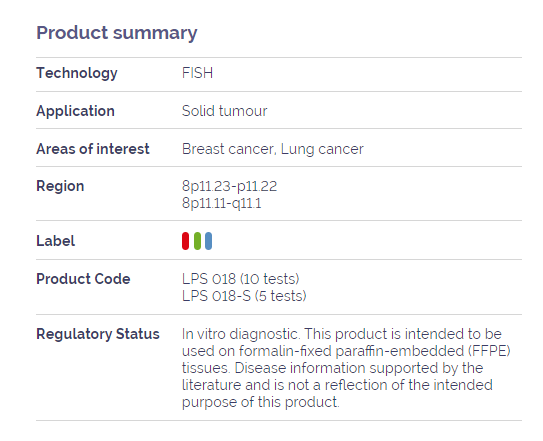Click the Application row label
The width and height of the screenshot is (543, 441).
click(75, 111)
